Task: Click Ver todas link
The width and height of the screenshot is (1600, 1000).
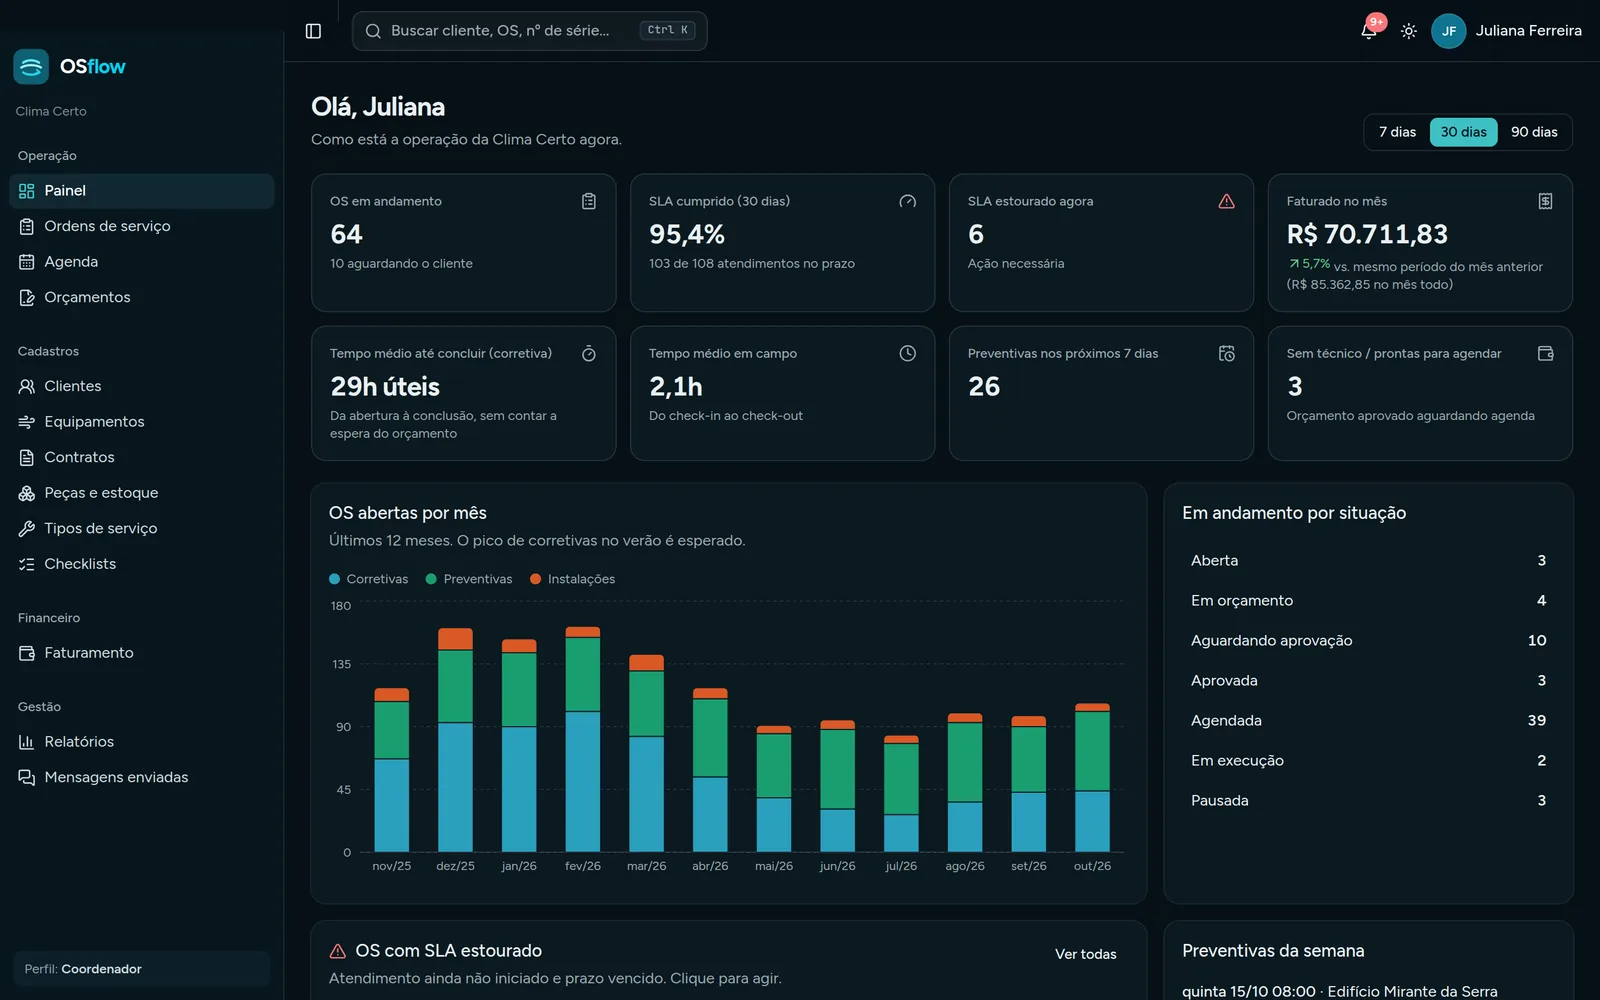Action: (x=1085, y=954)
